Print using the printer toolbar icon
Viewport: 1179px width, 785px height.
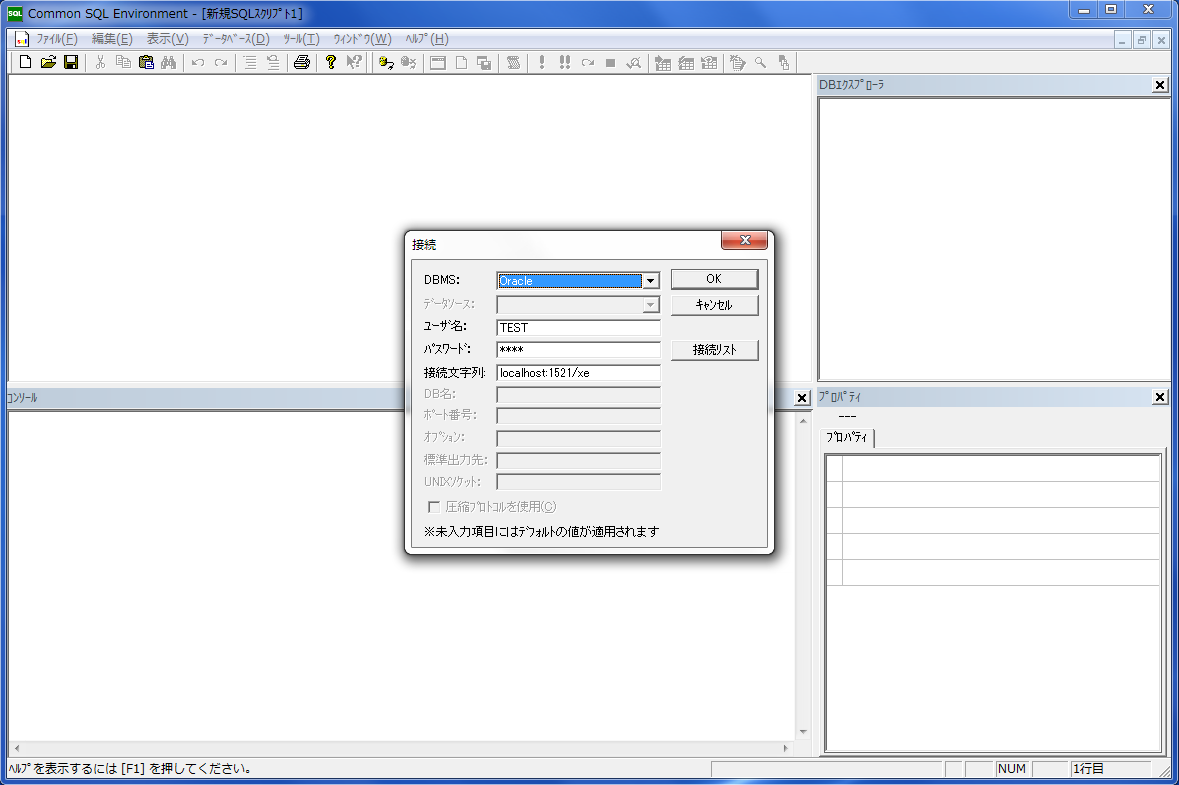pyautogui.click(x=302, y=62)
